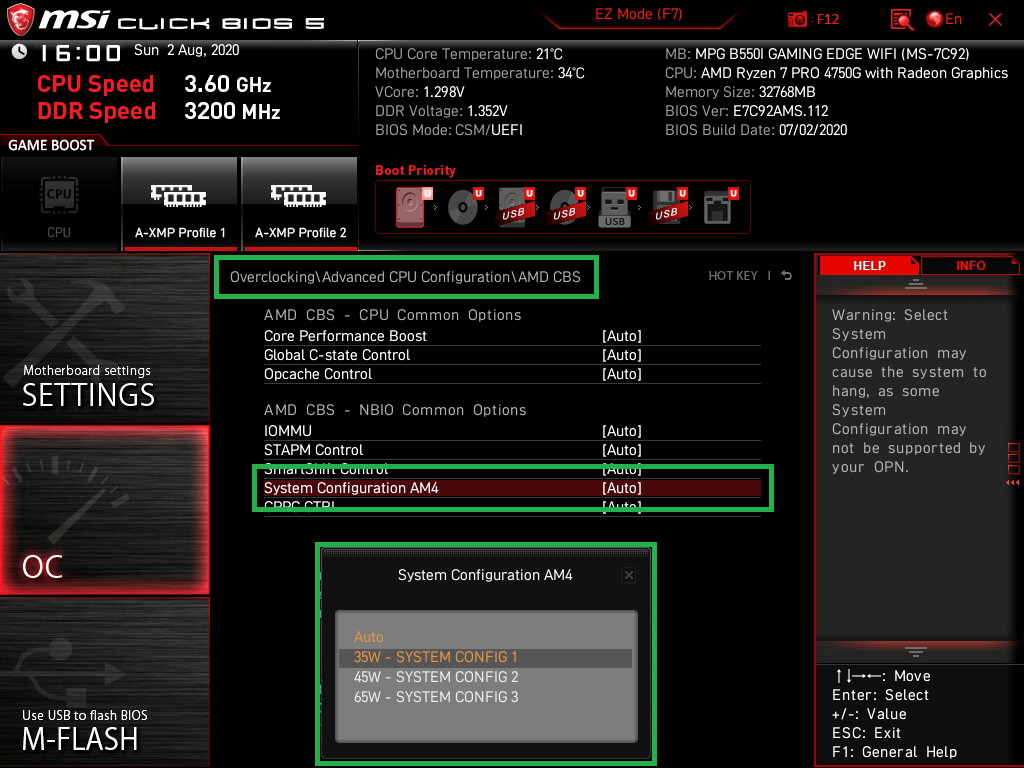This screenshot has width=1024, height=768.
Task: Select the USB key boot device icon
Action: (x=616, y=207)
